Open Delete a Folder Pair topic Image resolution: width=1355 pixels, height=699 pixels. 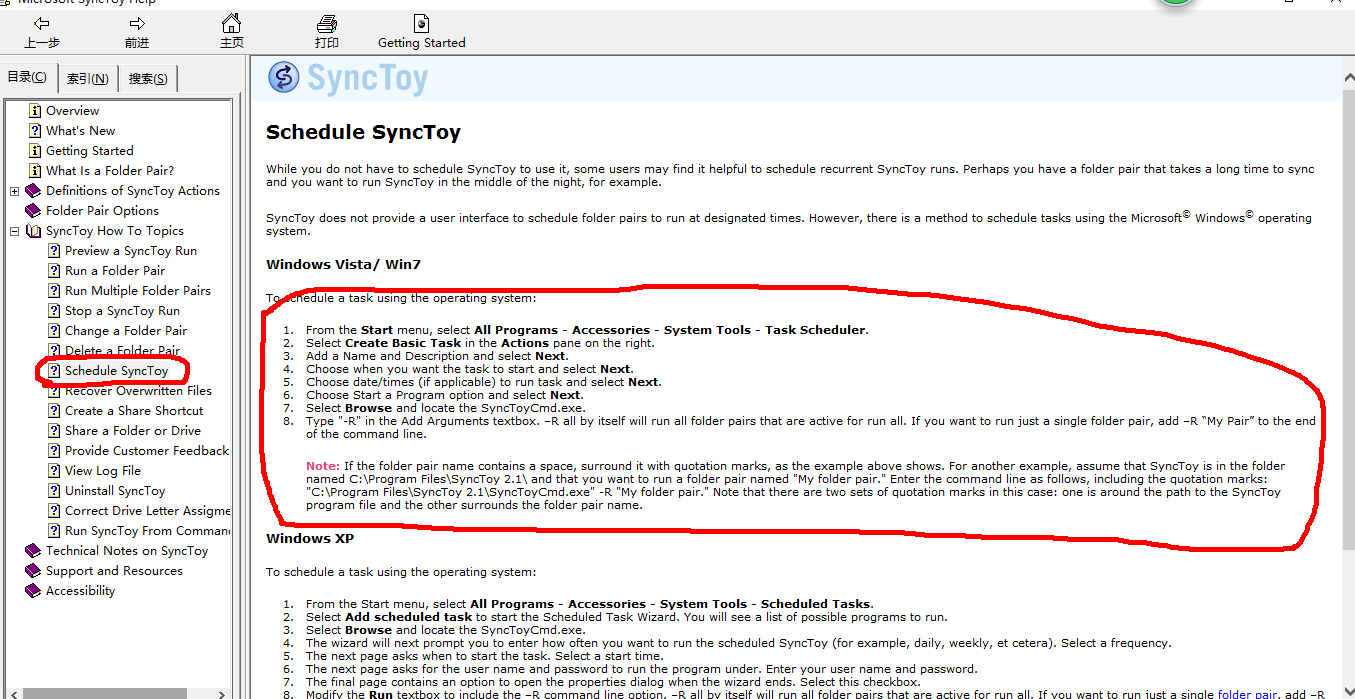click(122, 351)
